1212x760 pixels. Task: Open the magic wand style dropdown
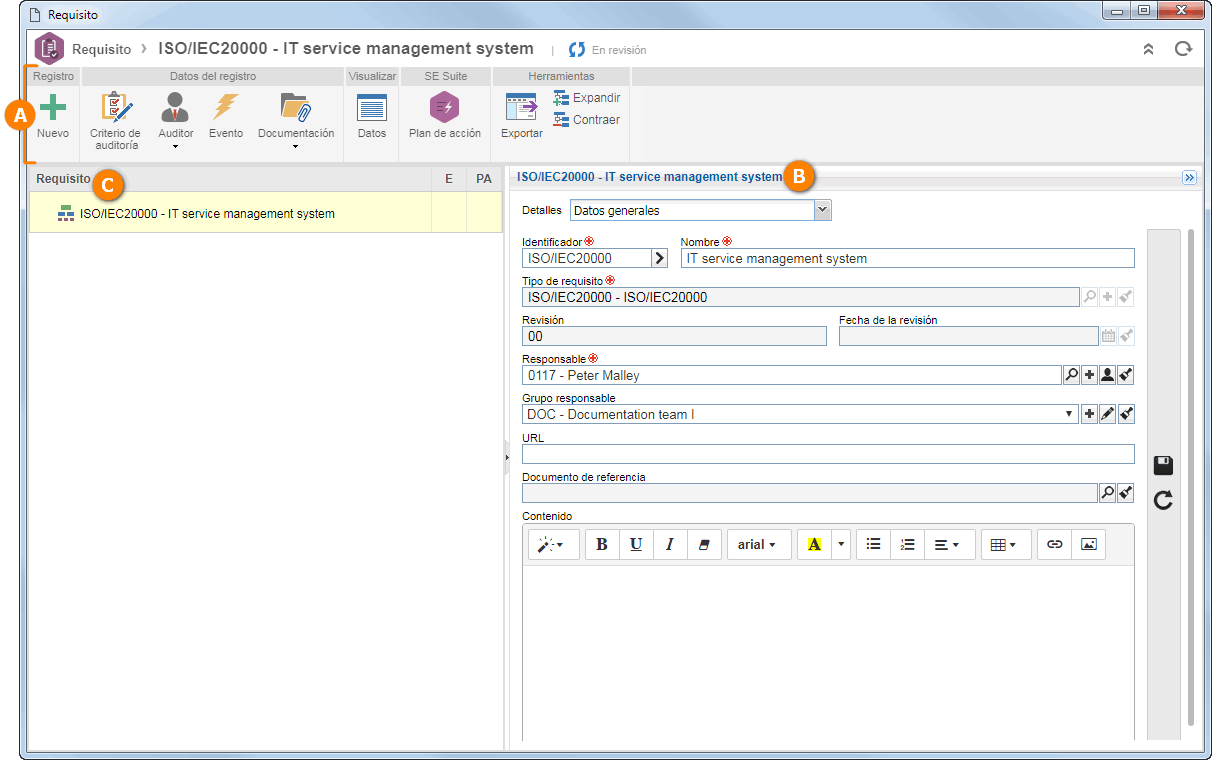tap(552, 544)
